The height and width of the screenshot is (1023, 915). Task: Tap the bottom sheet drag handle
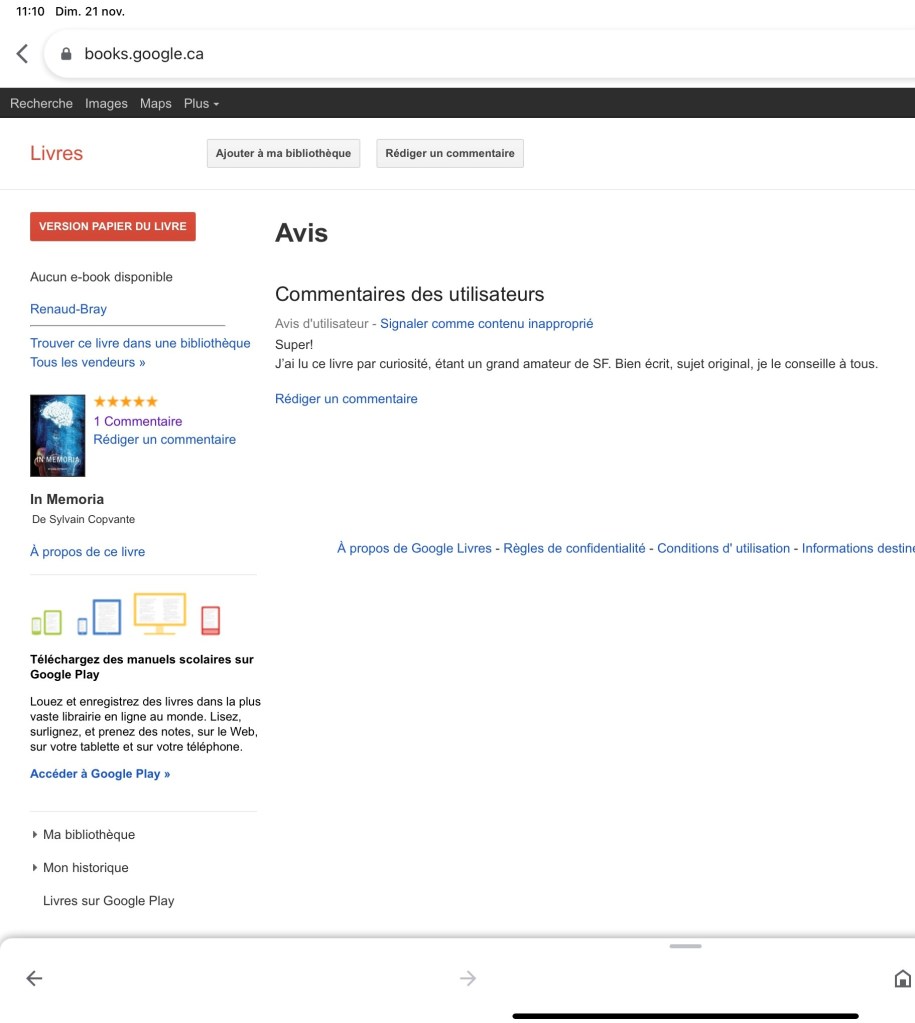[685, 945]
